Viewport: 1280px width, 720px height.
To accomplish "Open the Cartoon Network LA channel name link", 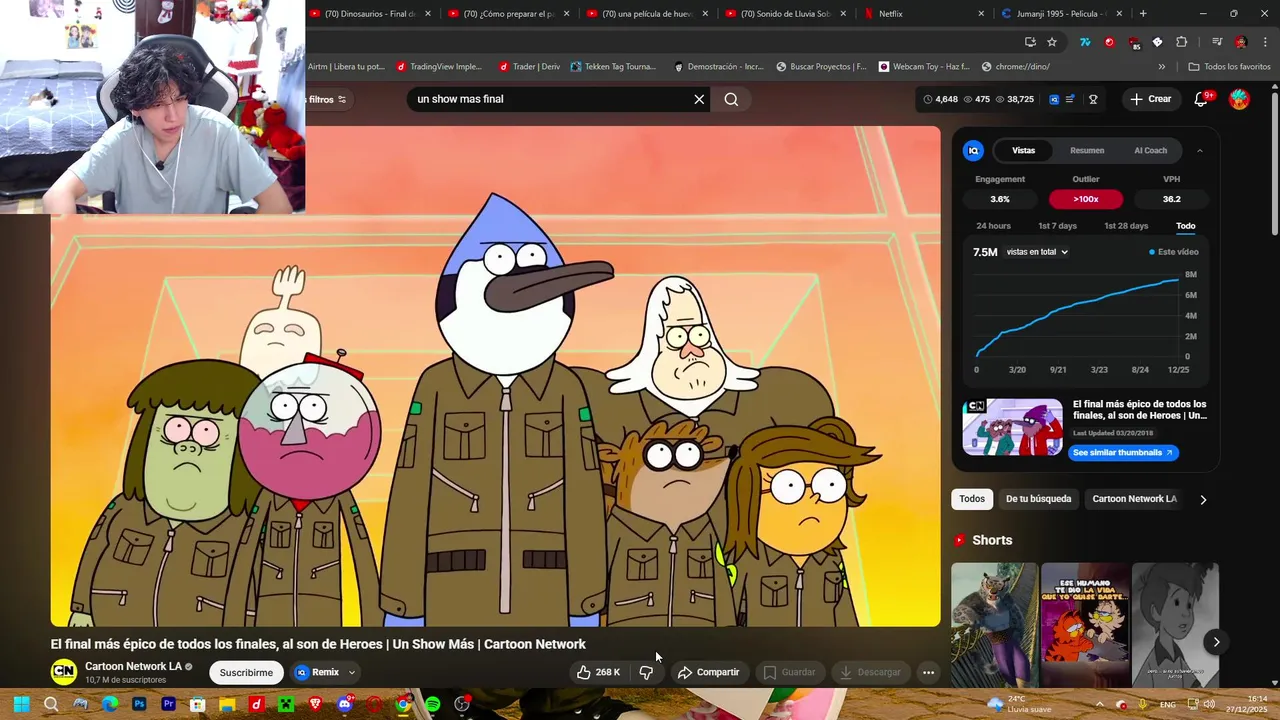I will tap(133, 666).
